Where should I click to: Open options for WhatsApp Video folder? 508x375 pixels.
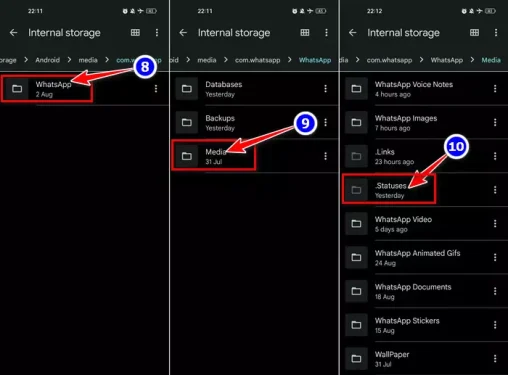tap(495, 224)
